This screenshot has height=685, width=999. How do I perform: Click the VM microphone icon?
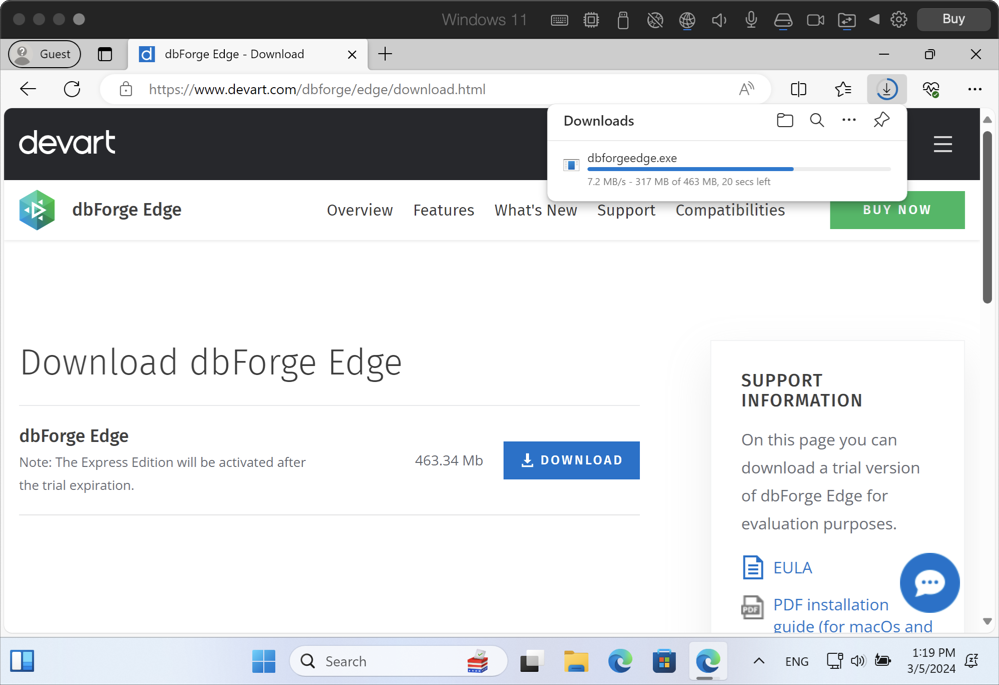click(x=751, y=20)
